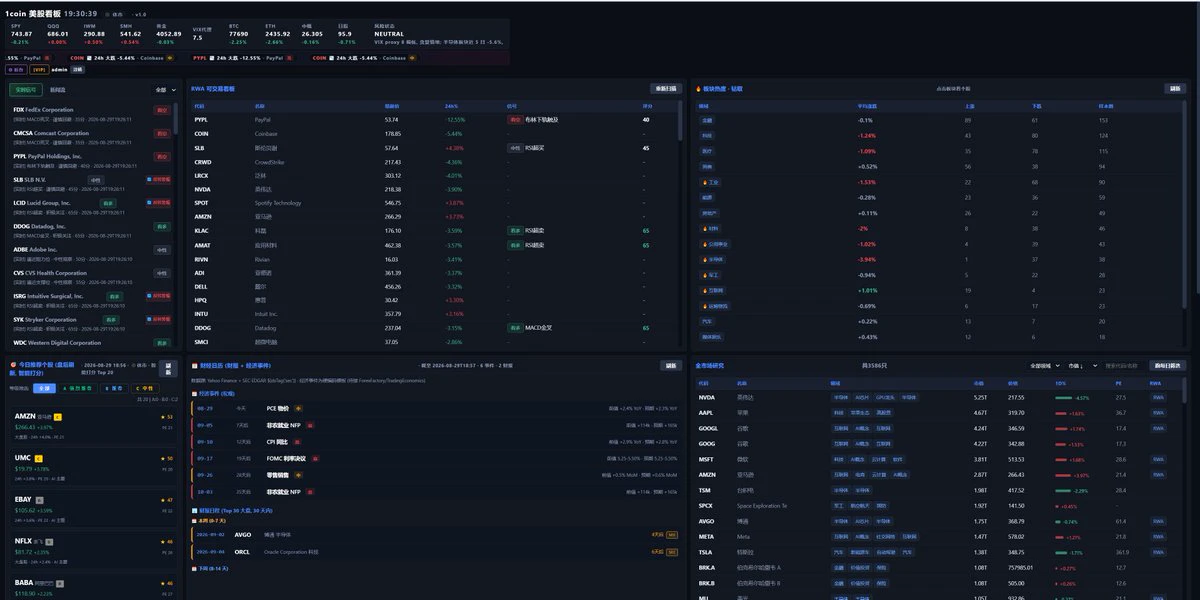Open the CRWD CrowdStrike row

pyautogui.click(x=434, y=162)
